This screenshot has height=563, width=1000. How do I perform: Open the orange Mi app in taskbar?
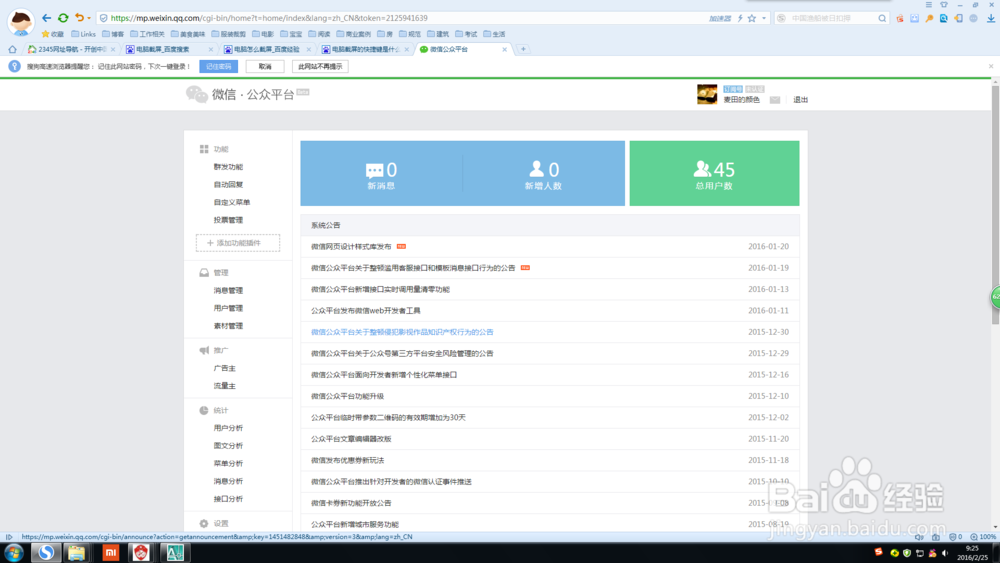coord(111,553)
